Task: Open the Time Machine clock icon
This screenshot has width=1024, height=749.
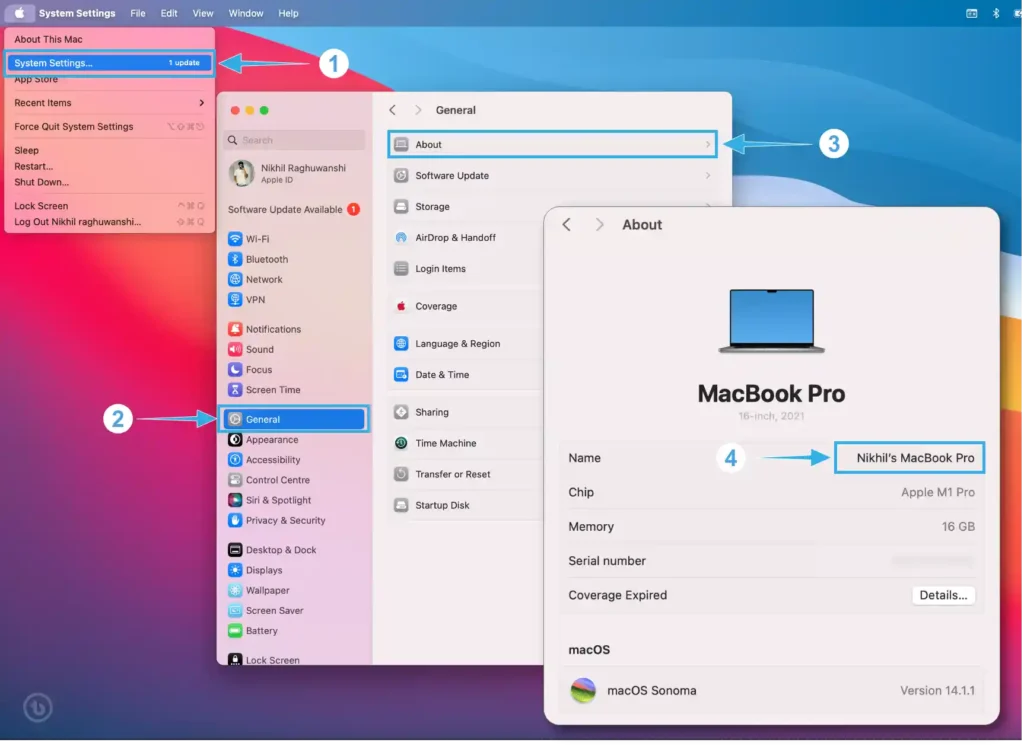Action: (401, 443)
